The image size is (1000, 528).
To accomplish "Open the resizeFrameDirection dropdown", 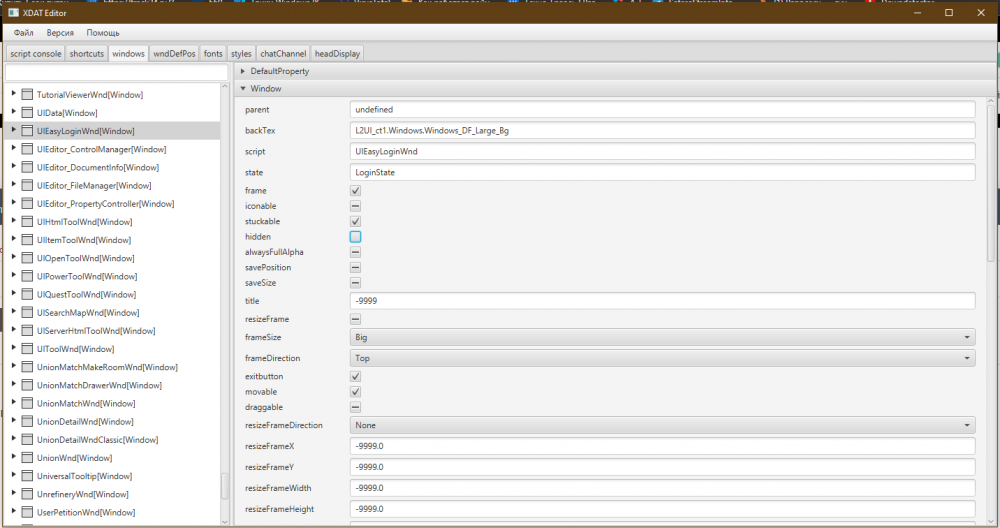I will [x=662, y=425].
